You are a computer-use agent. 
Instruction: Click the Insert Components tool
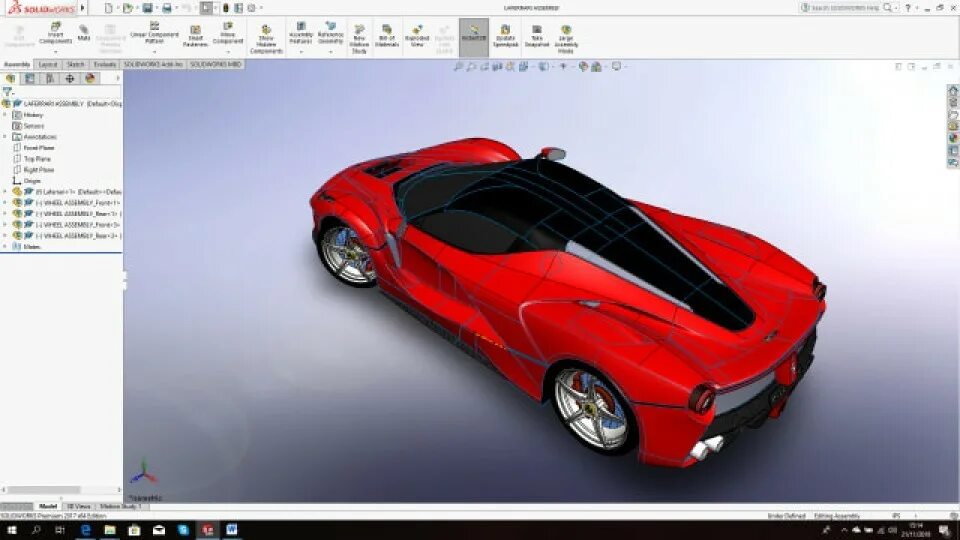[55, 33]
